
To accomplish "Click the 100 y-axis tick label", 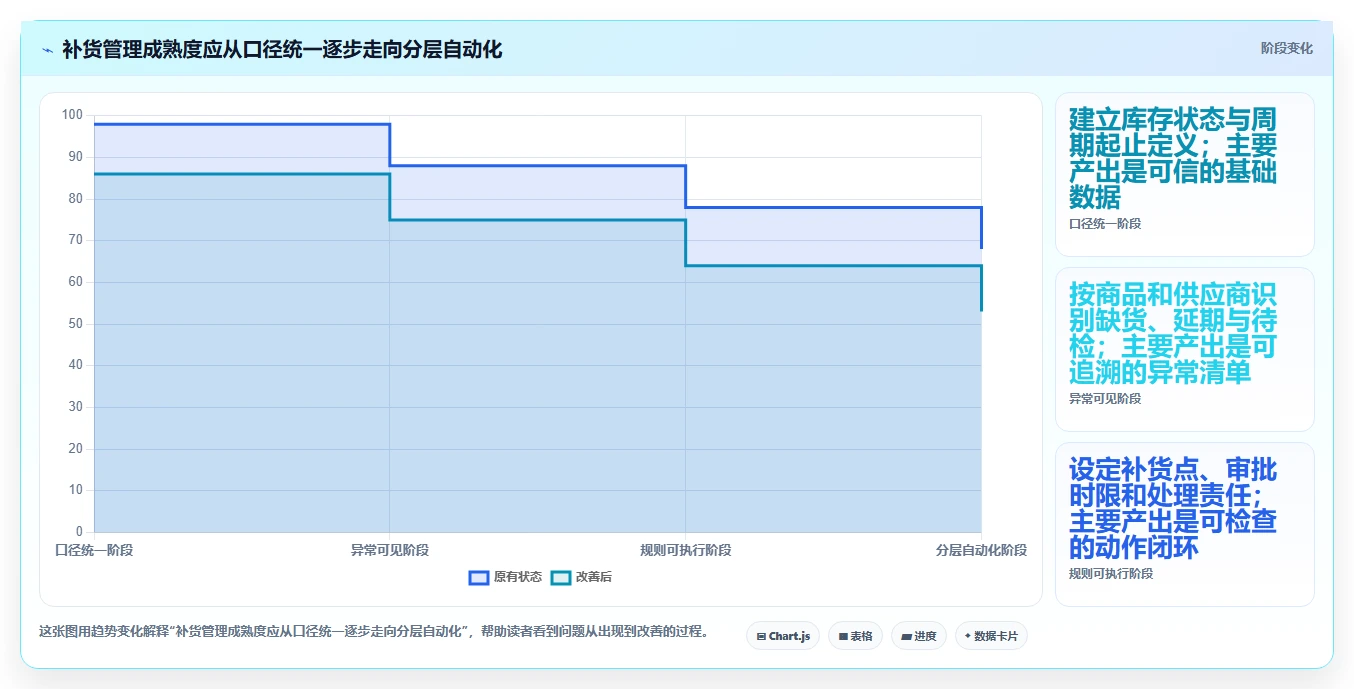I will [72, 115].
